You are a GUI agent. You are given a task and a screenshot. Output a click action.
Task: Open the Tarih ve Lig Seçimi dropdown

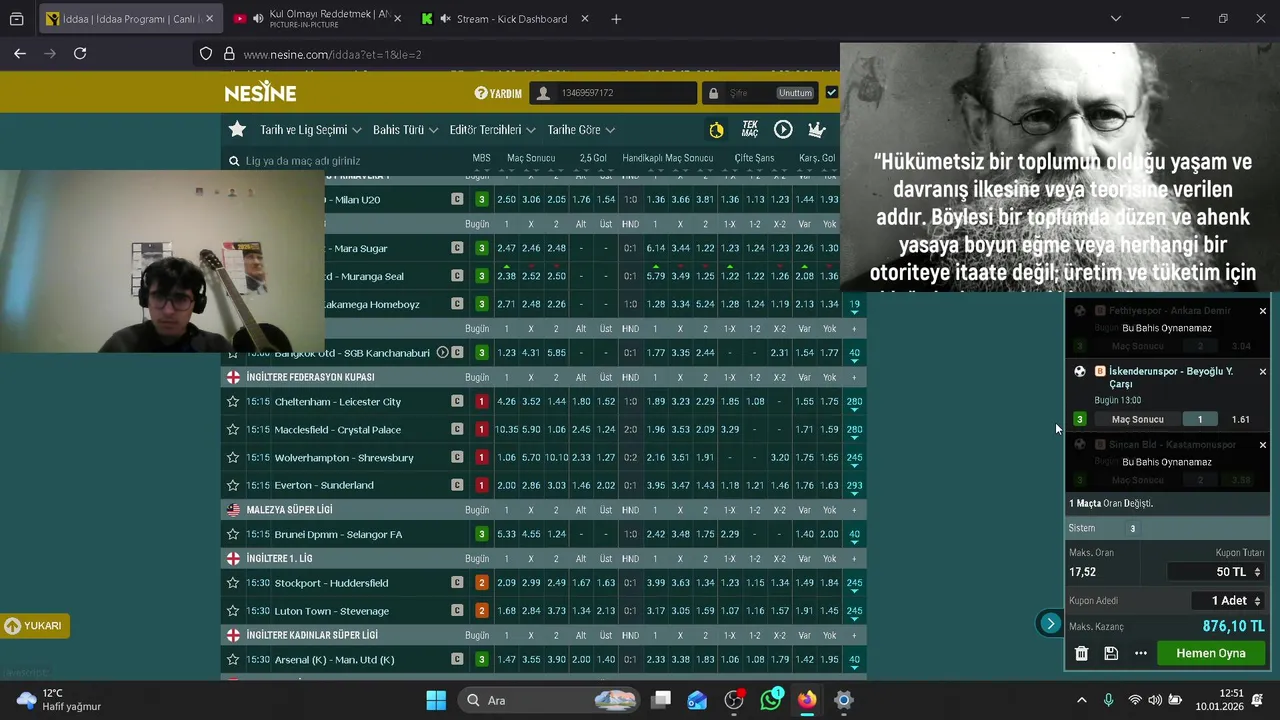pyautogui.click(x=310, y=130)
